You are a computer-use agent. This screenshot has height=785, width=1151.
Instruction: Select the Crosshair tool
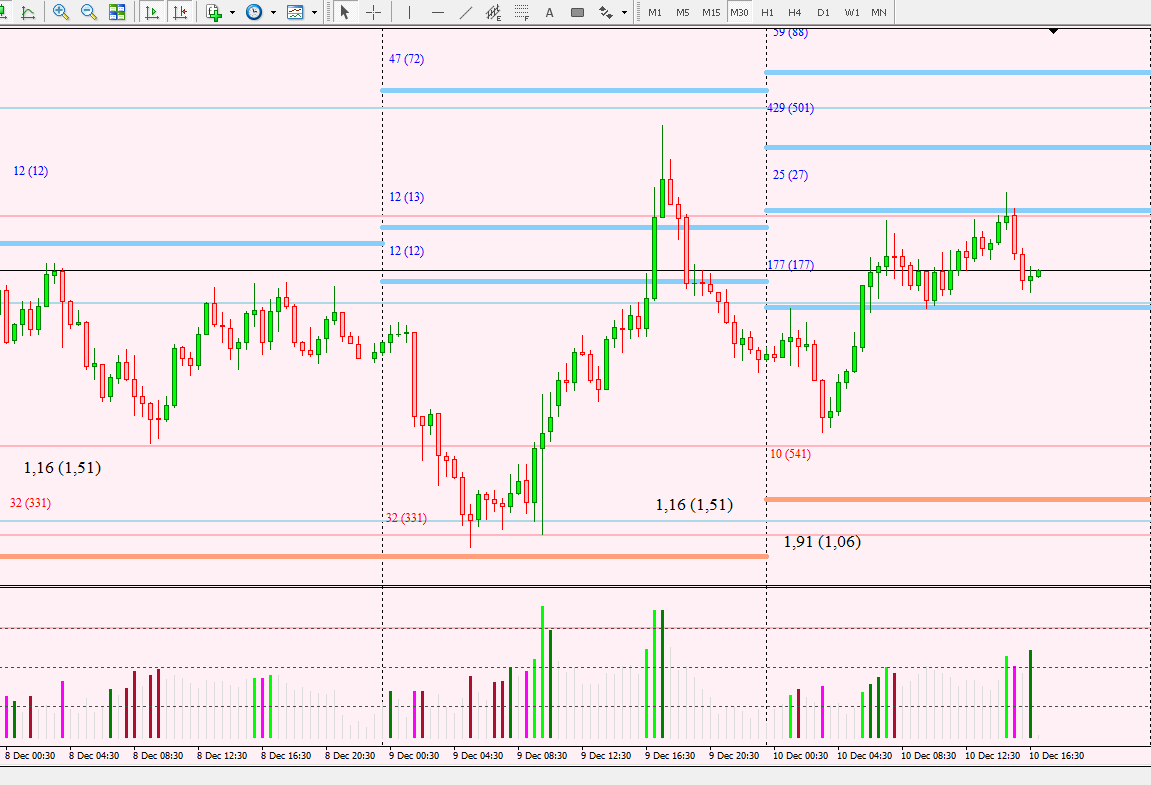pyautogui.click(x=373, y=12)
